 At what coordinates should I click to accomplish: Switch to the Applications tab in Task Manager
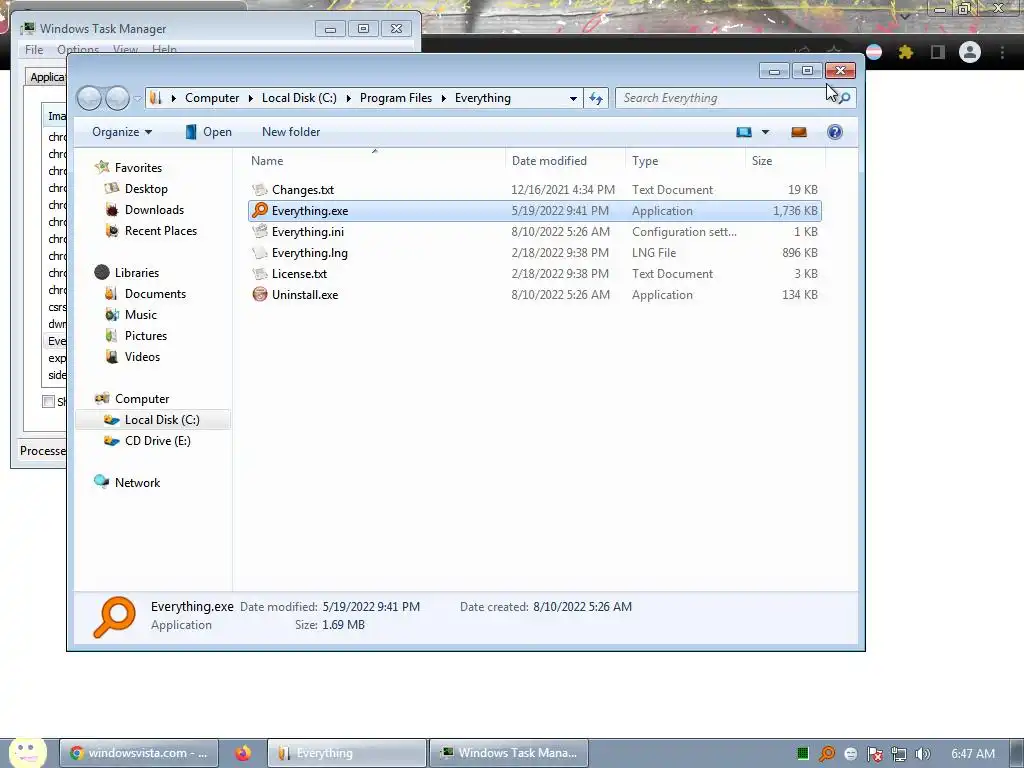(47, 77)
